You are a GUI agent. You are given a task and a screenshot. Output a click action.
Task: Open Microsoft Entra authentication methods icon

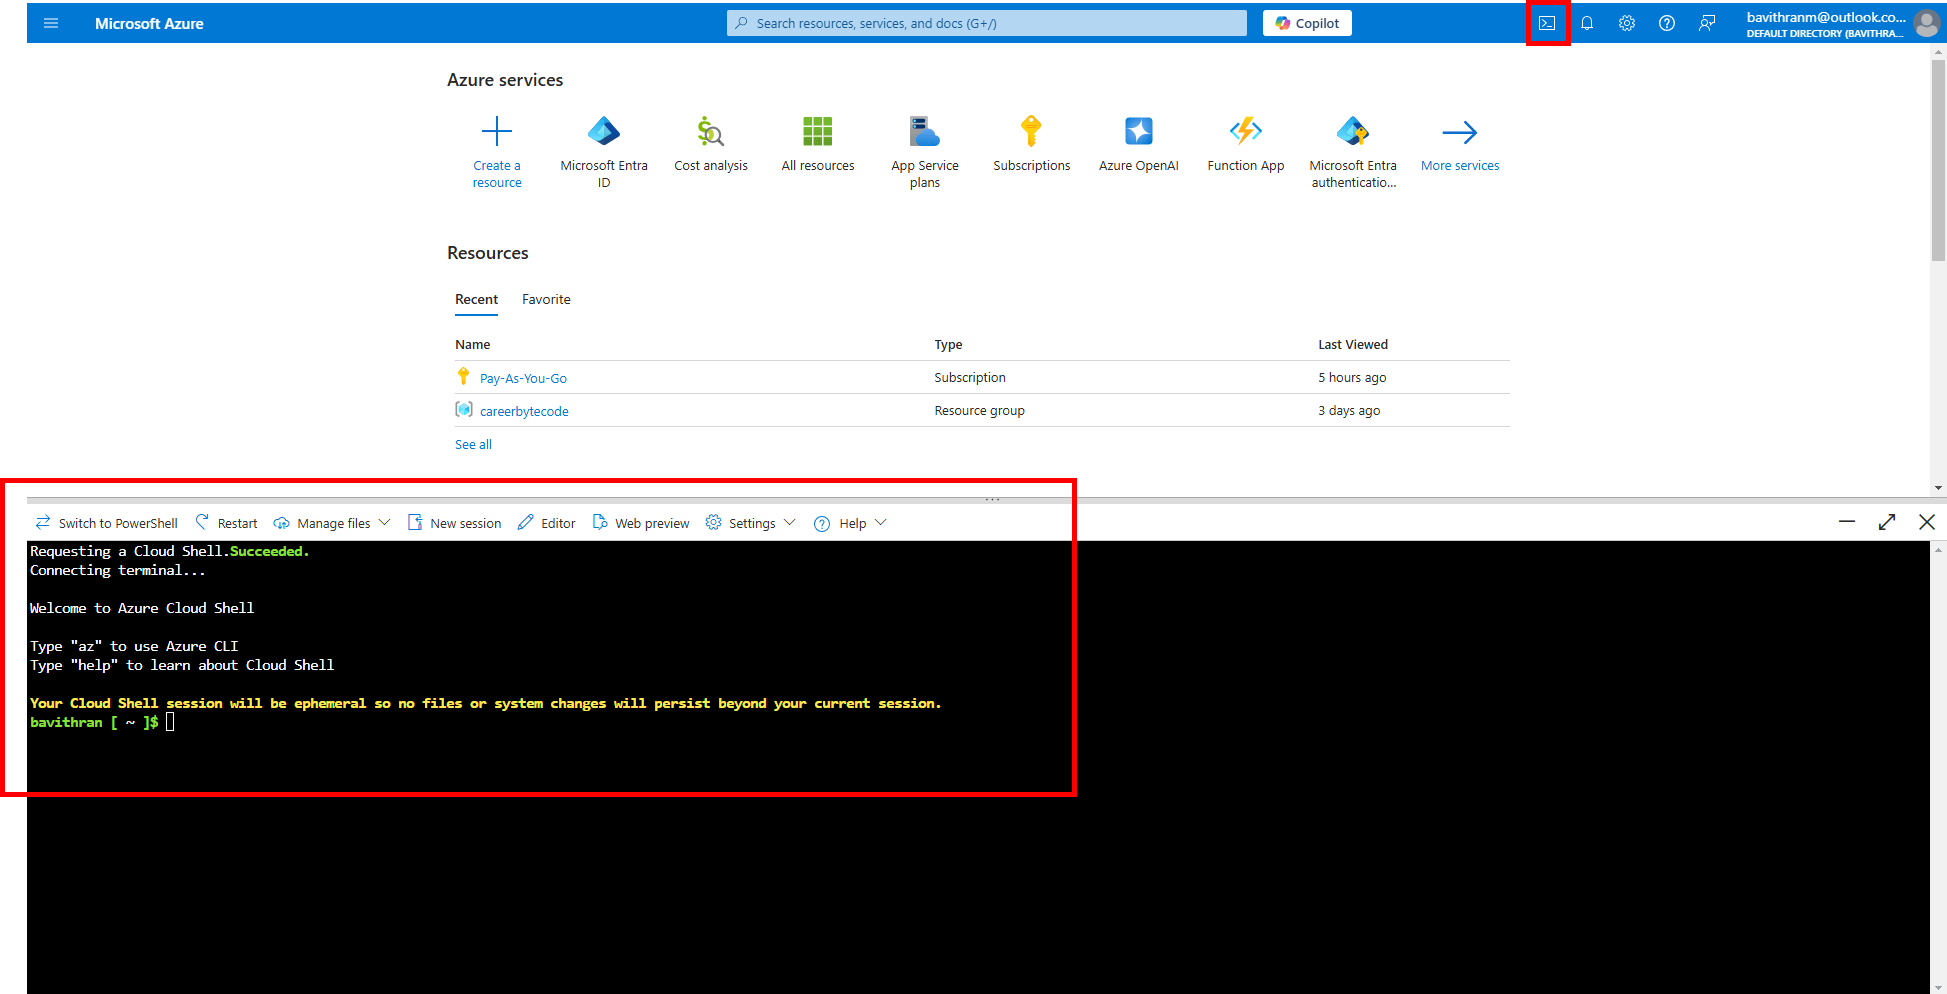[x=1353, y=131]
